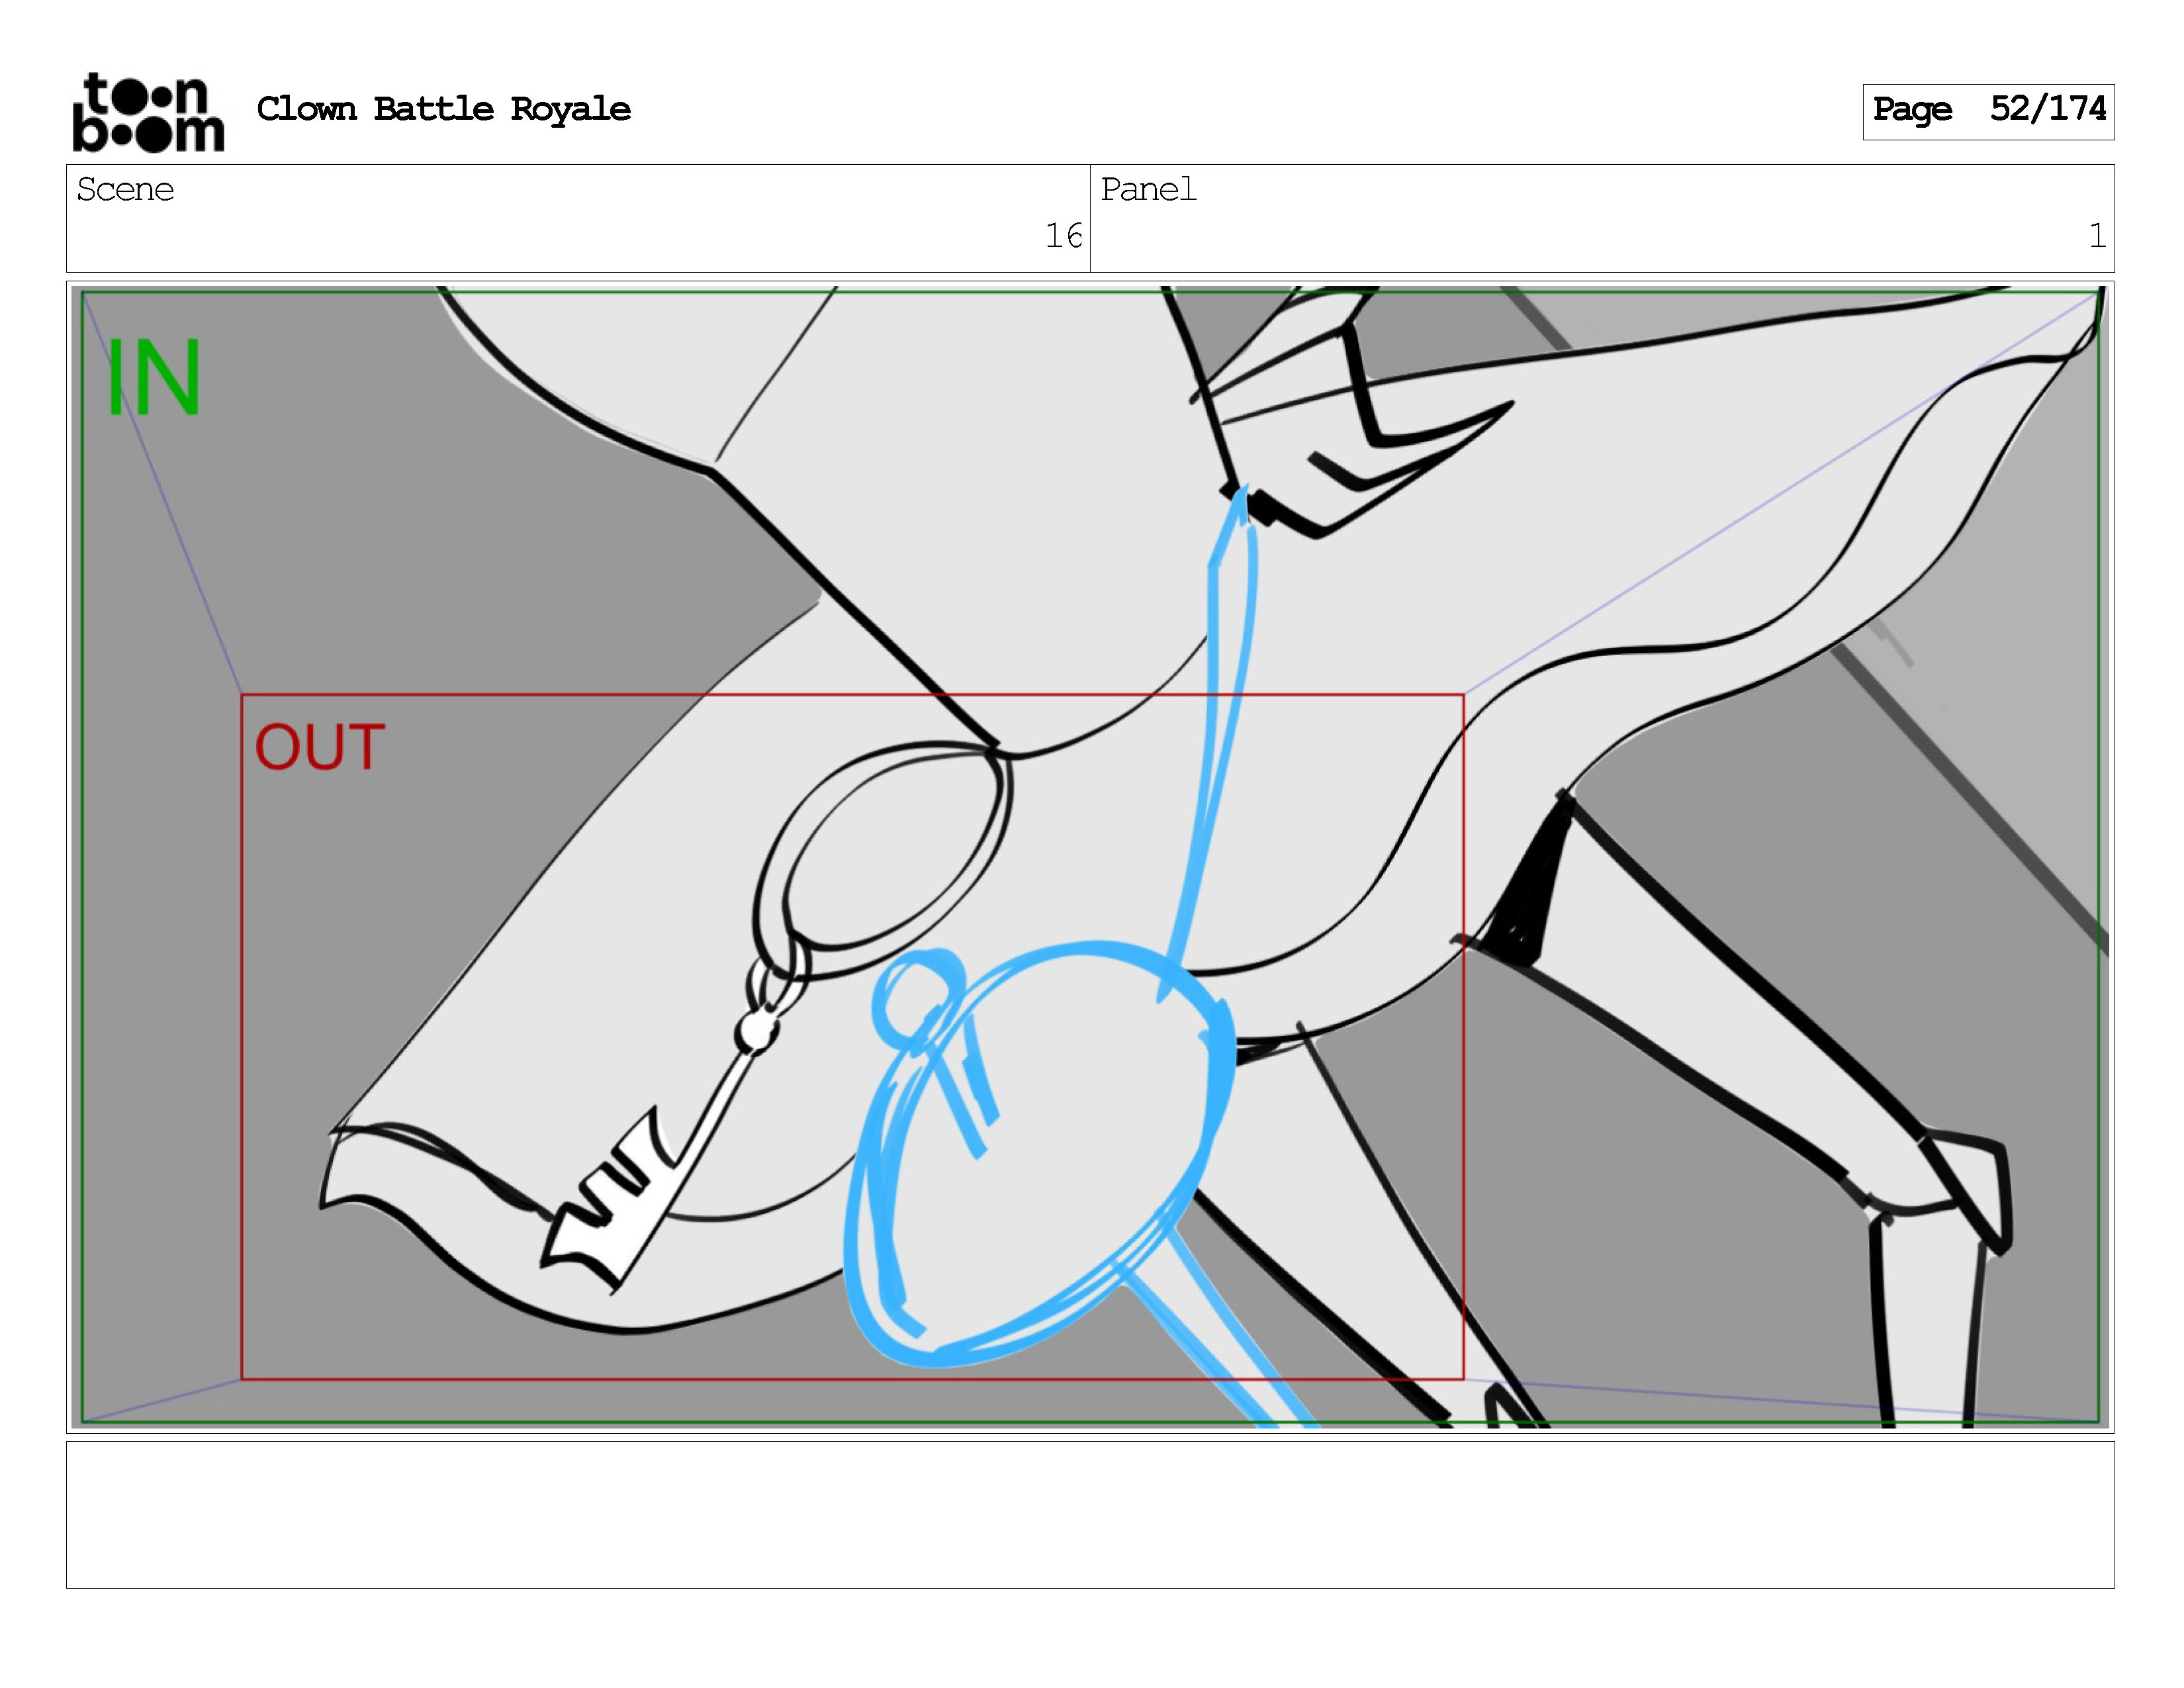Image resolution: width=2184 pixels, height=1688 pixels.
Task: Click the Clown Battle Royale title
Action: tap(443, 109)
